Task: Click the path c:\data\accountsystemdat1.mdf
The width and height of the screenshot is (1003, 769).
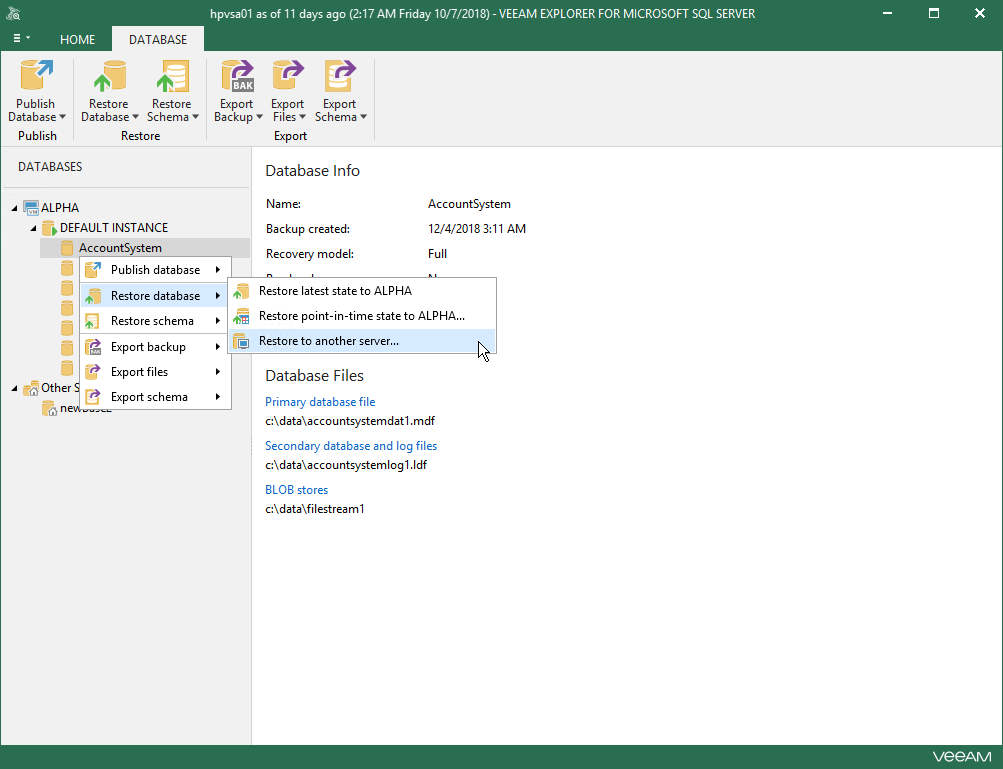Action: (350, 421)
